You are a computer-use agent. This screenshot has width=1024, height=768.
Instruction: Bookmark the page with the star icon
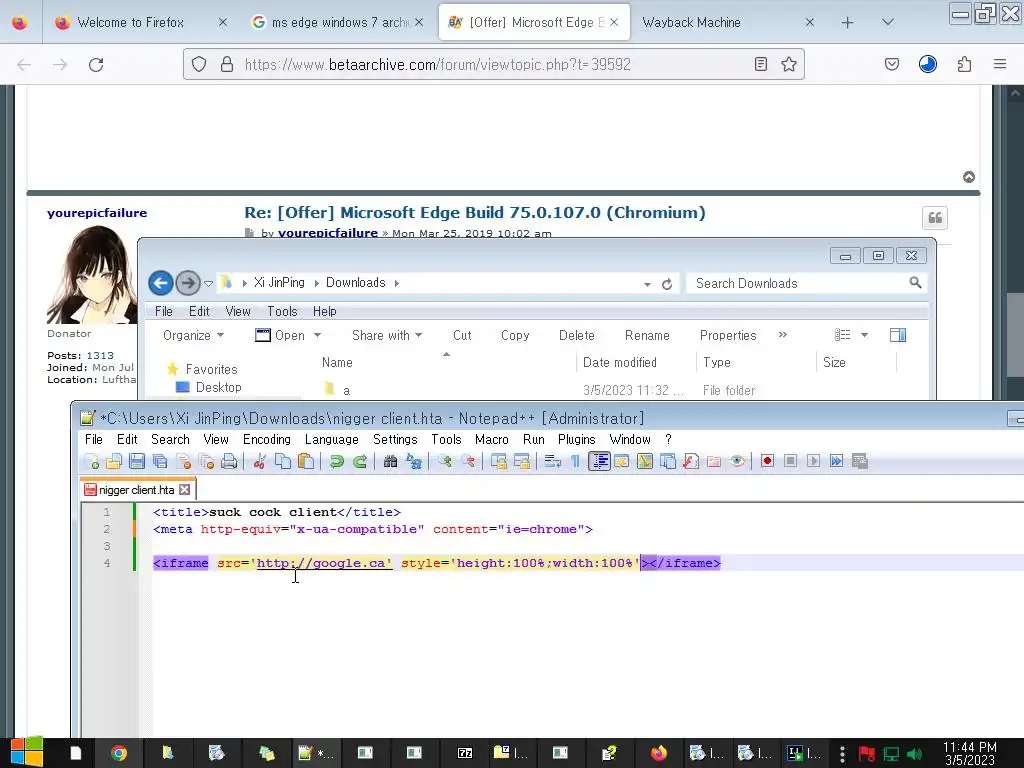(789, 64)
